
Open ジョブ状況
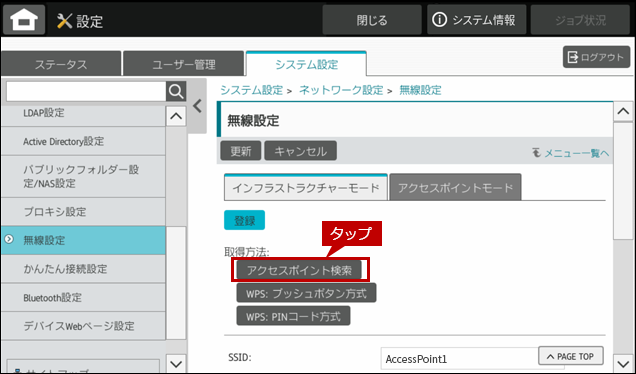click(x=580, y=20)
